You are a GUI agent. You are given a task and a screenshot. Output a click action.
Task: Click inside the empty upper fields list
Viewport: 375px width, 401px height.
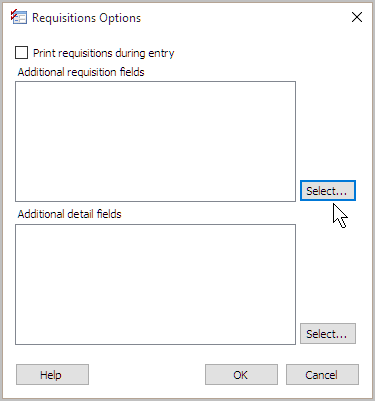[155, 141]
